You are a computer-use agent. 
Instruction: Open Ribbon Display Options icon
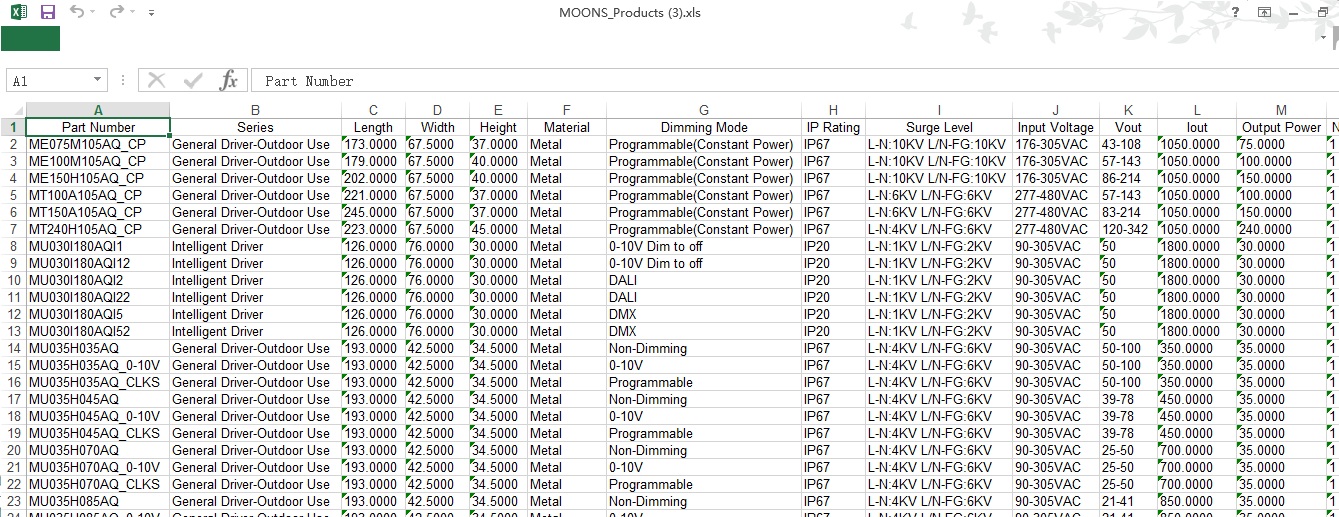[1264, 12]
